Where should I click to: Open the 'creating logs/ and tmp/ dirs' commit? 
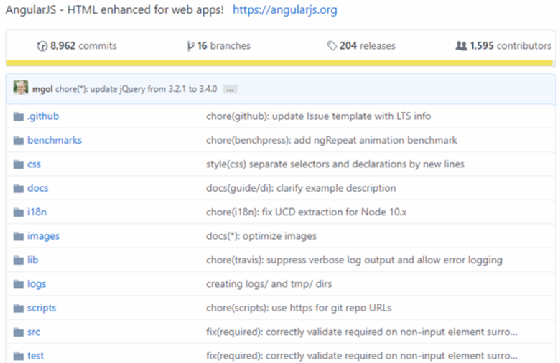[269, 284]
